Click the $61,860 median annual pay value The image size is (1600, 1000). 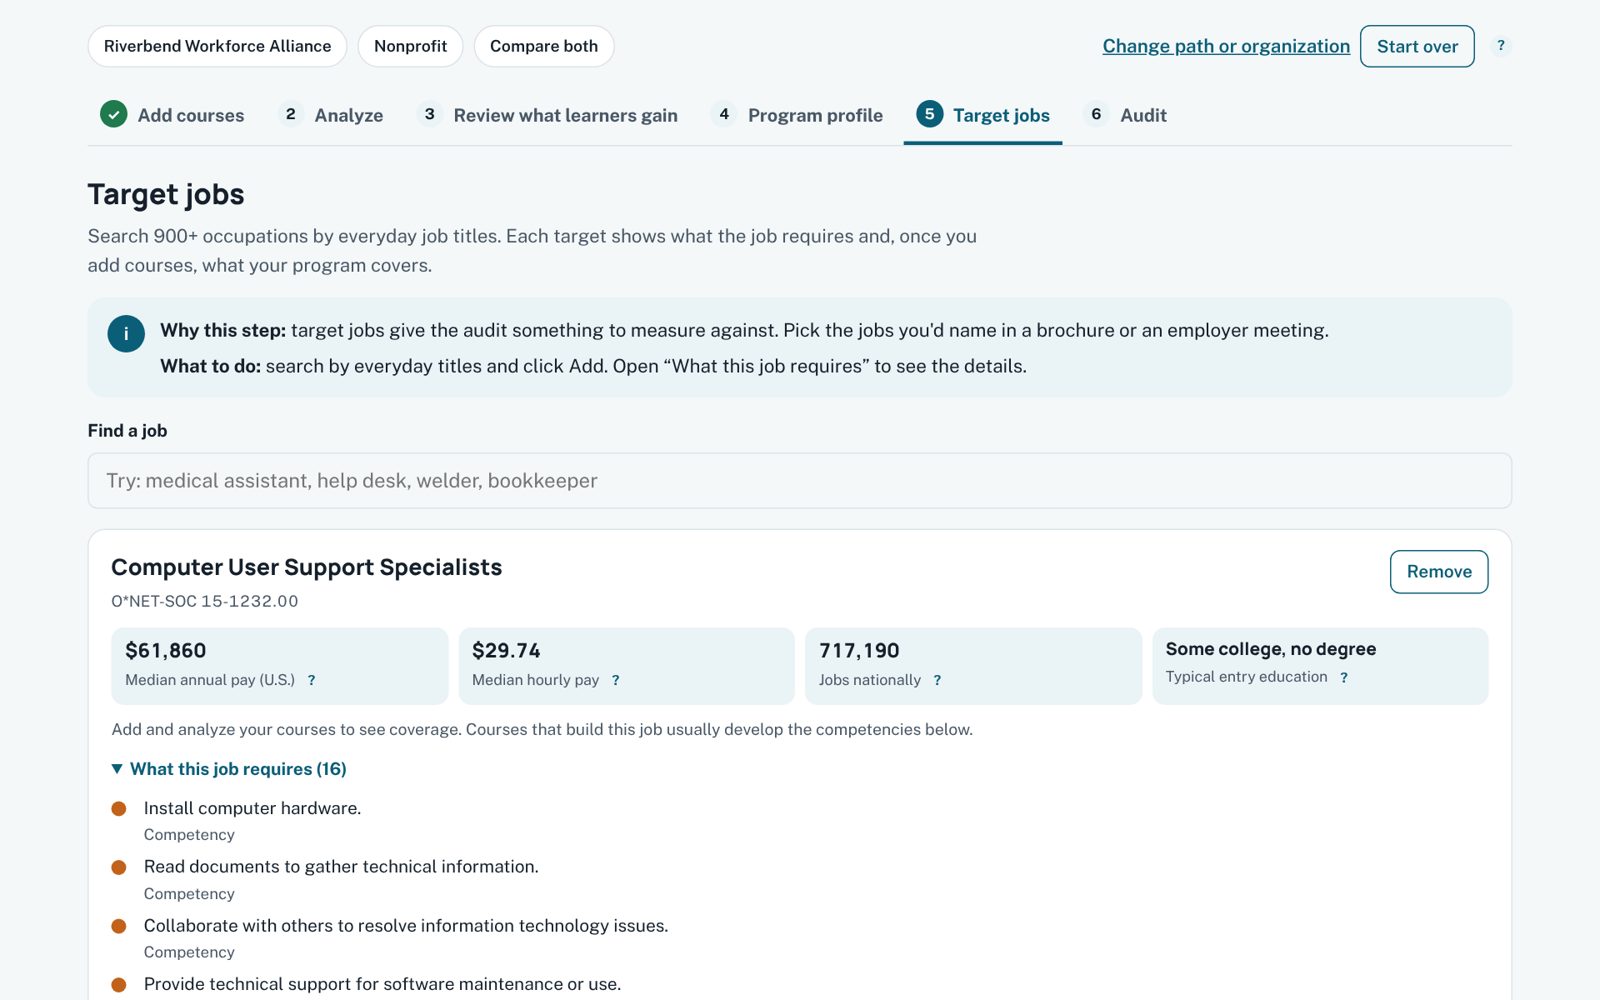pos(166,651)
